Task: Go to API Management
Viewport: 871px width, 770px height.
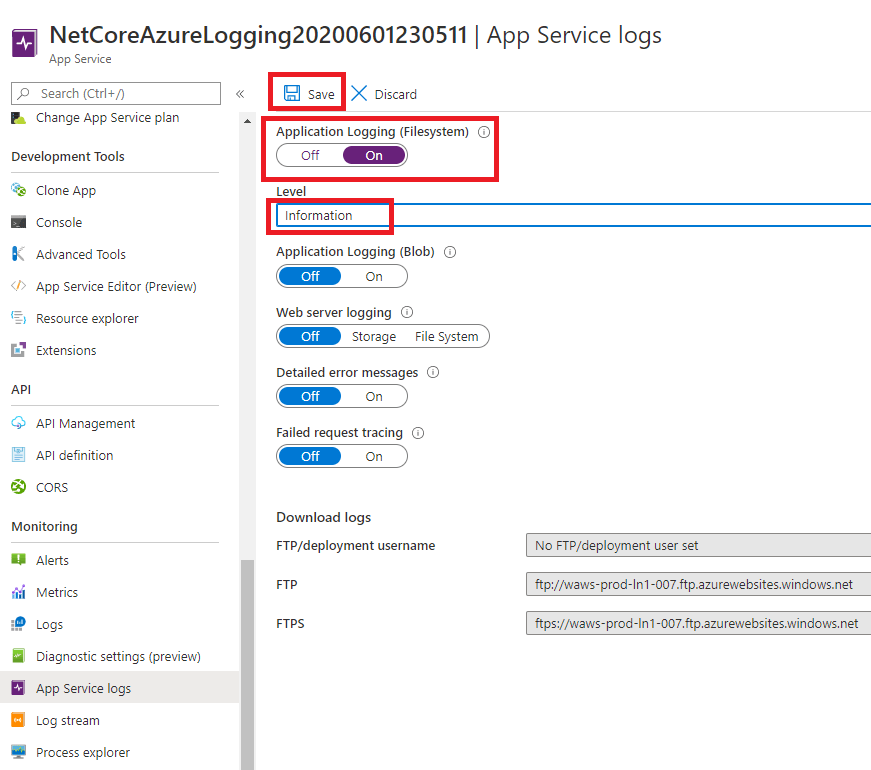Action: (x=85, y=423)
